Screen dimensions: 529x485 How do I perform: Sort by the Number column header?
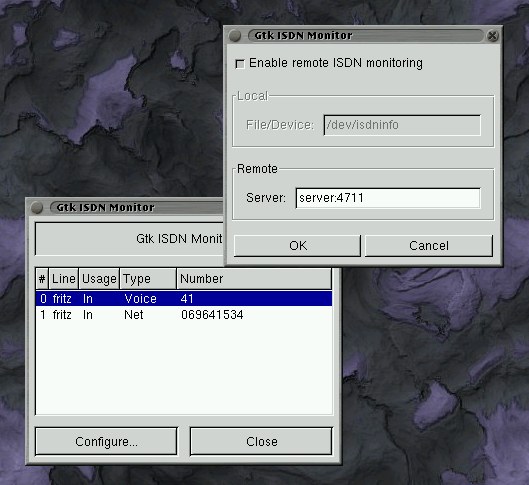click(254, 279)
